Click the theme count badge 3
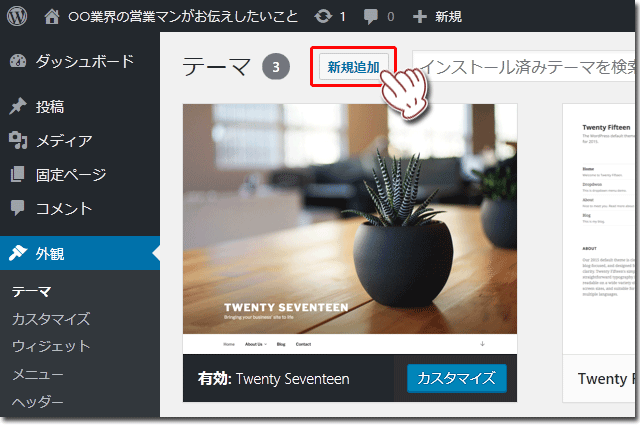Image resolution: width=640 pixels, height=425 pixels. tap(276, 67)
